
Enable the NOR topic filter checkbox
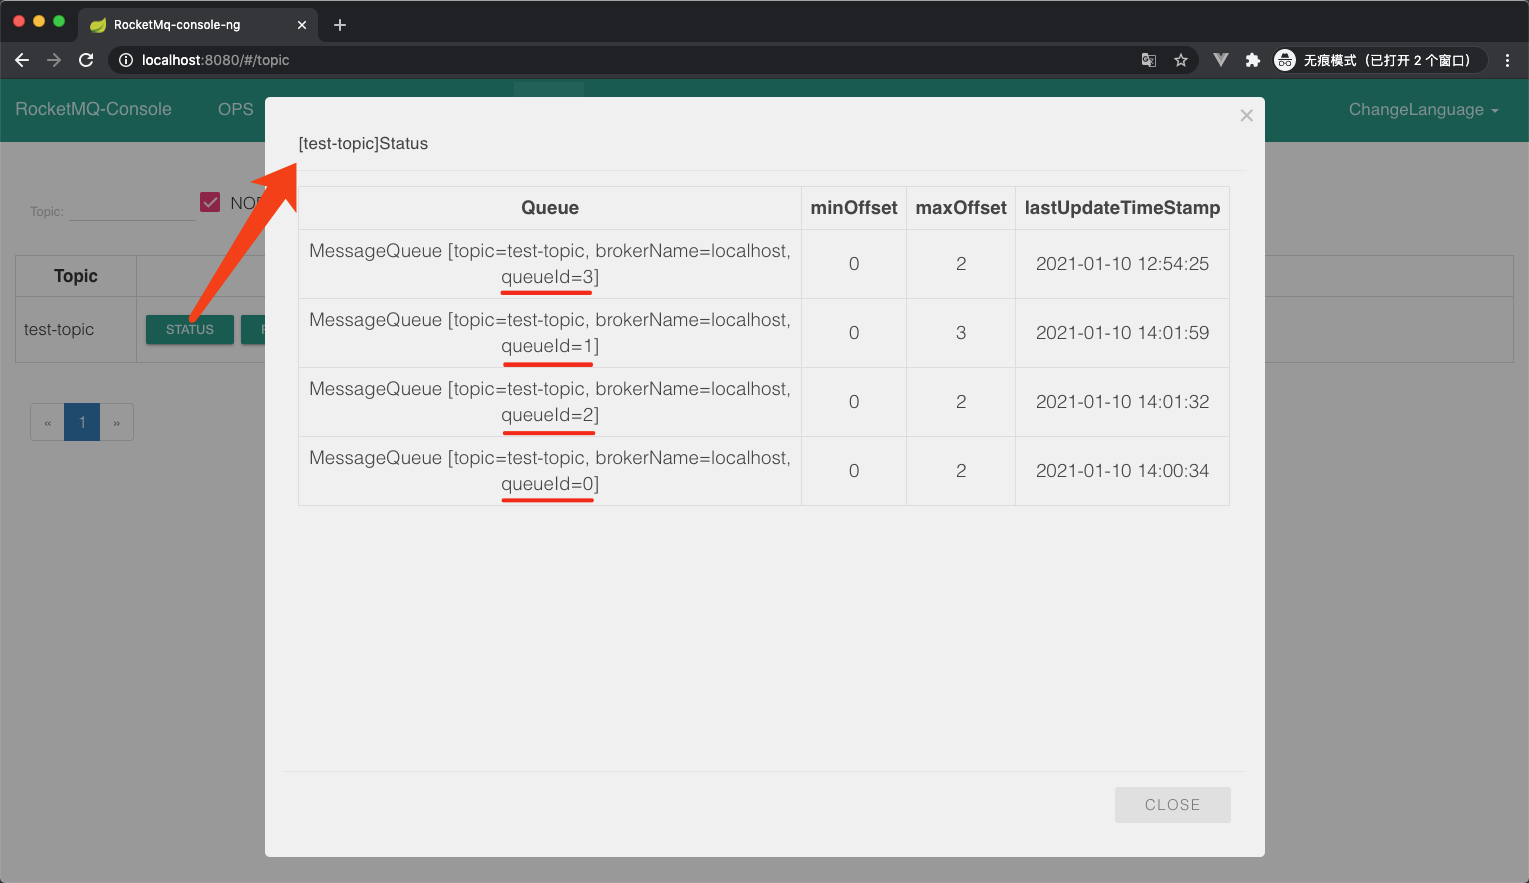click(x=210, y=201)
